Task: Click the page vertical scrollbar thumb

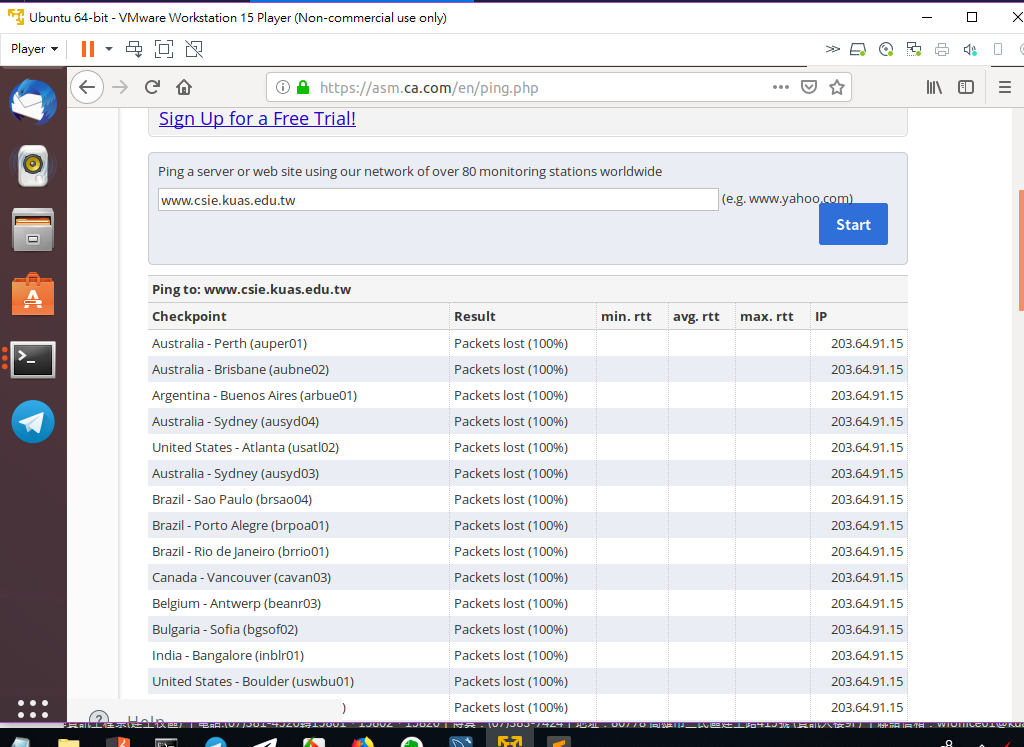Action: pos(1021,250)
